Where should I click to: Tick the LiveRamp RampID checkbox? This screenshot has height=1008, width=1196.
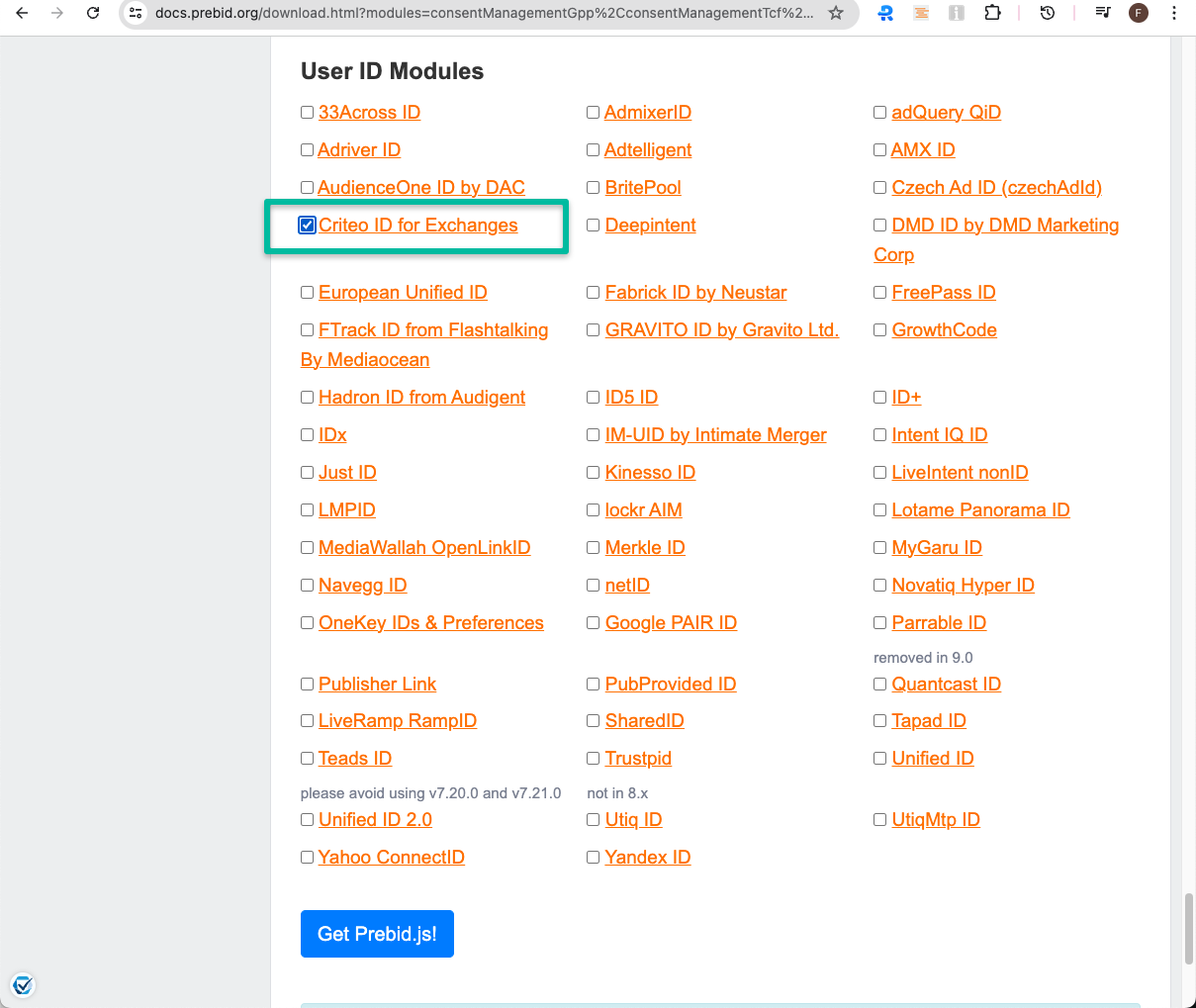pos(307,721)
